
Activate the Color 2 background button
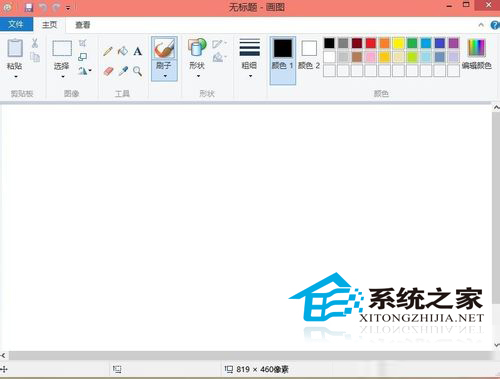point(309,55)
